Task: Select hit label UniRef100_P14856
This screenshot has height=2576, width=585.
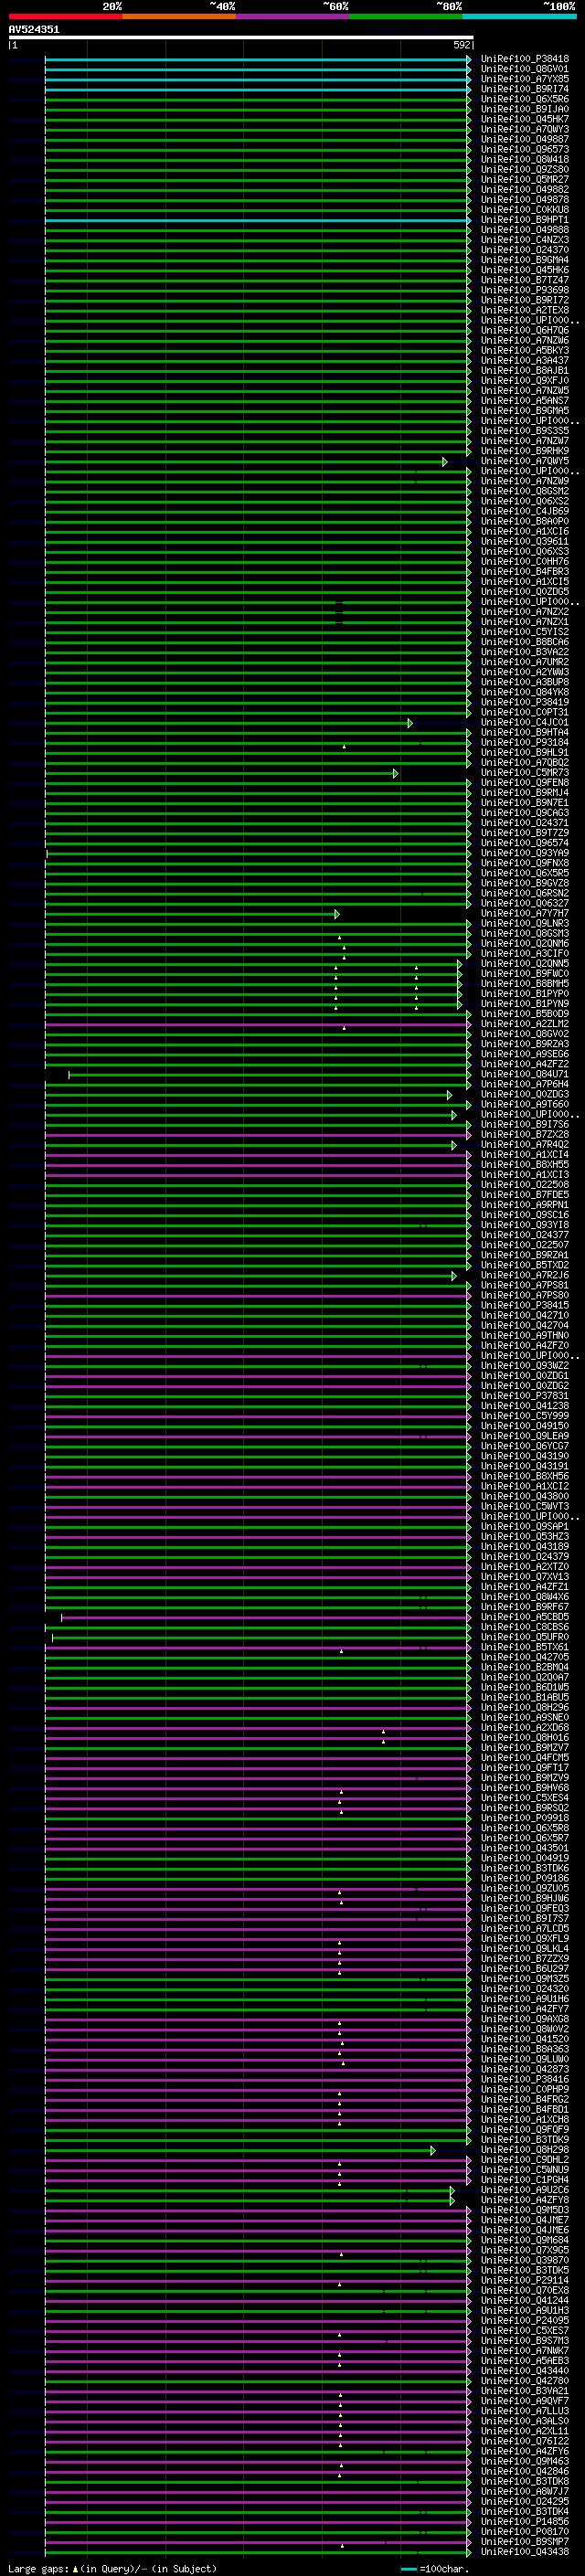Action: 525,2521
